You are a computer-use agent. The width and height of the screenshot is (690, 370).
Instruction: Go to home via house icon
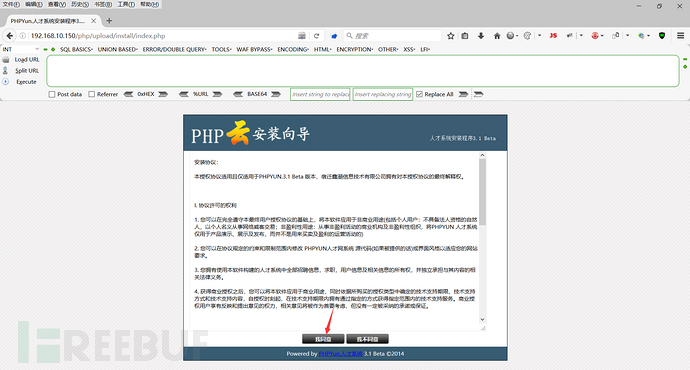click(497, 36)
